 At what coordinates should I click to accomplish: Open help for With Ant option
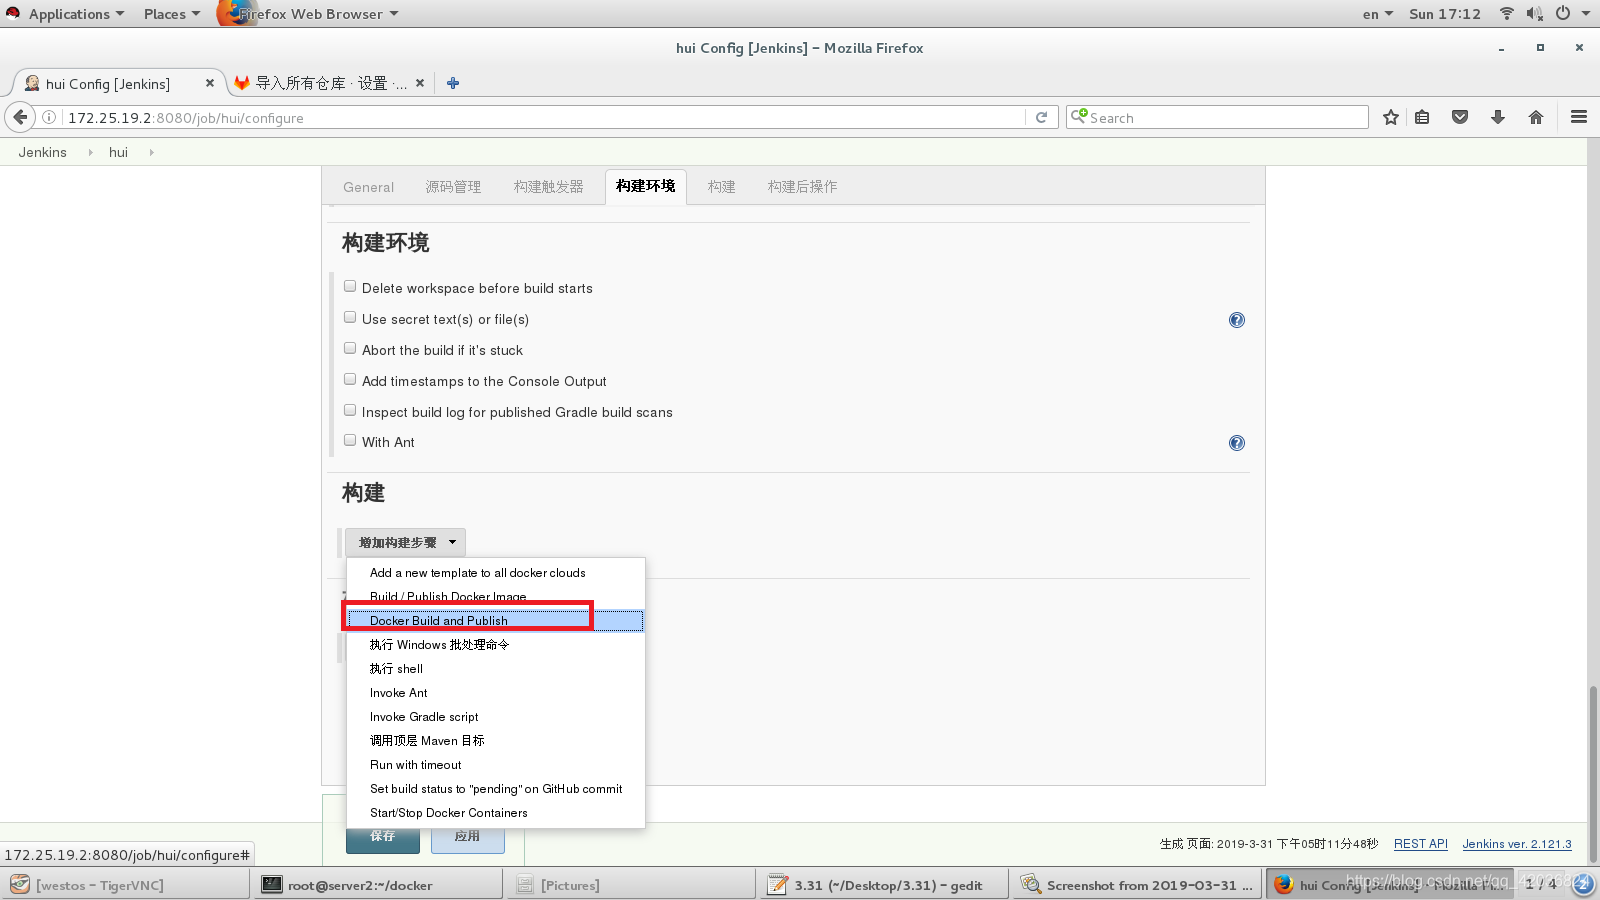(1237, 443)
